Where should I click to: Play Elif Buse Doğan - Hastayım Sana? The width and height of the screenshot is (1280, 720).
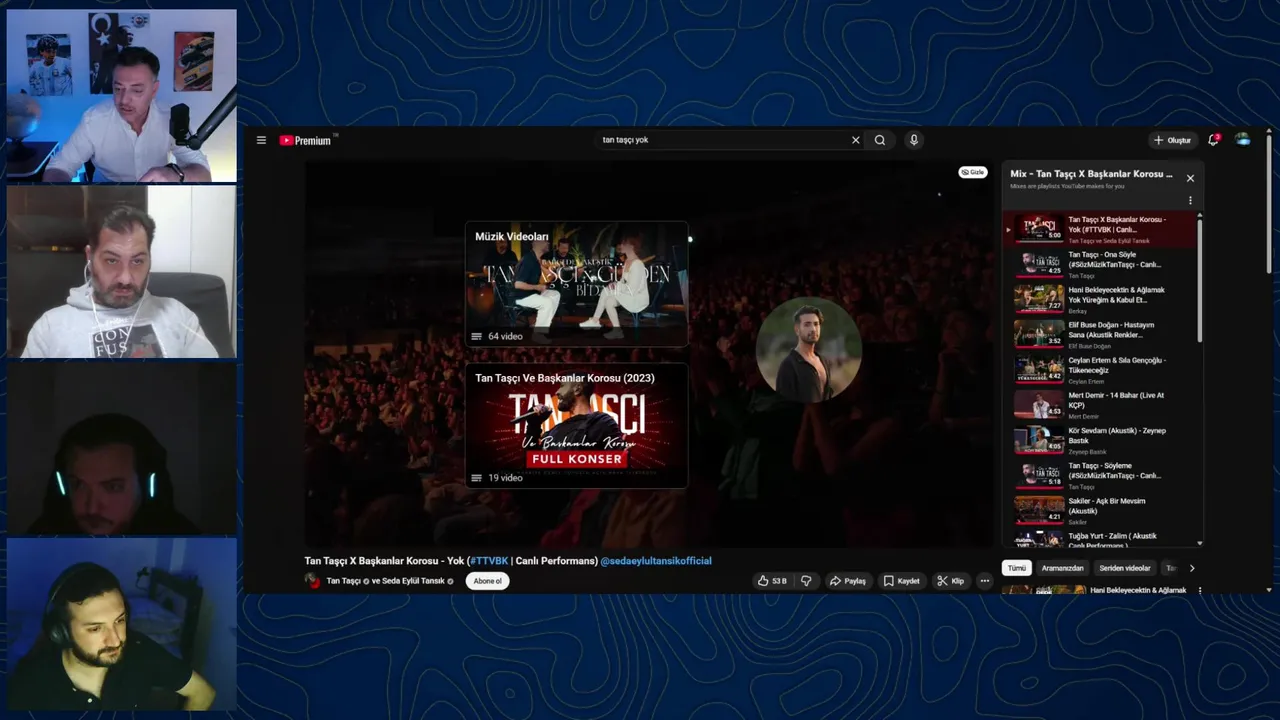[x=1101, y=335]
